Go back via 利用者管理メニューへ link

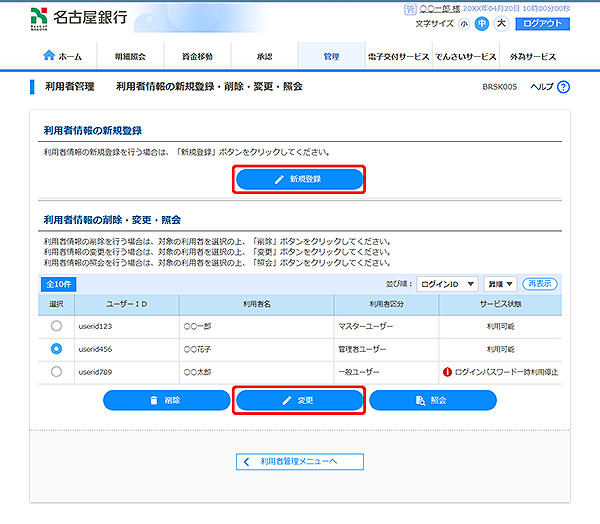[x=299, y=461]
